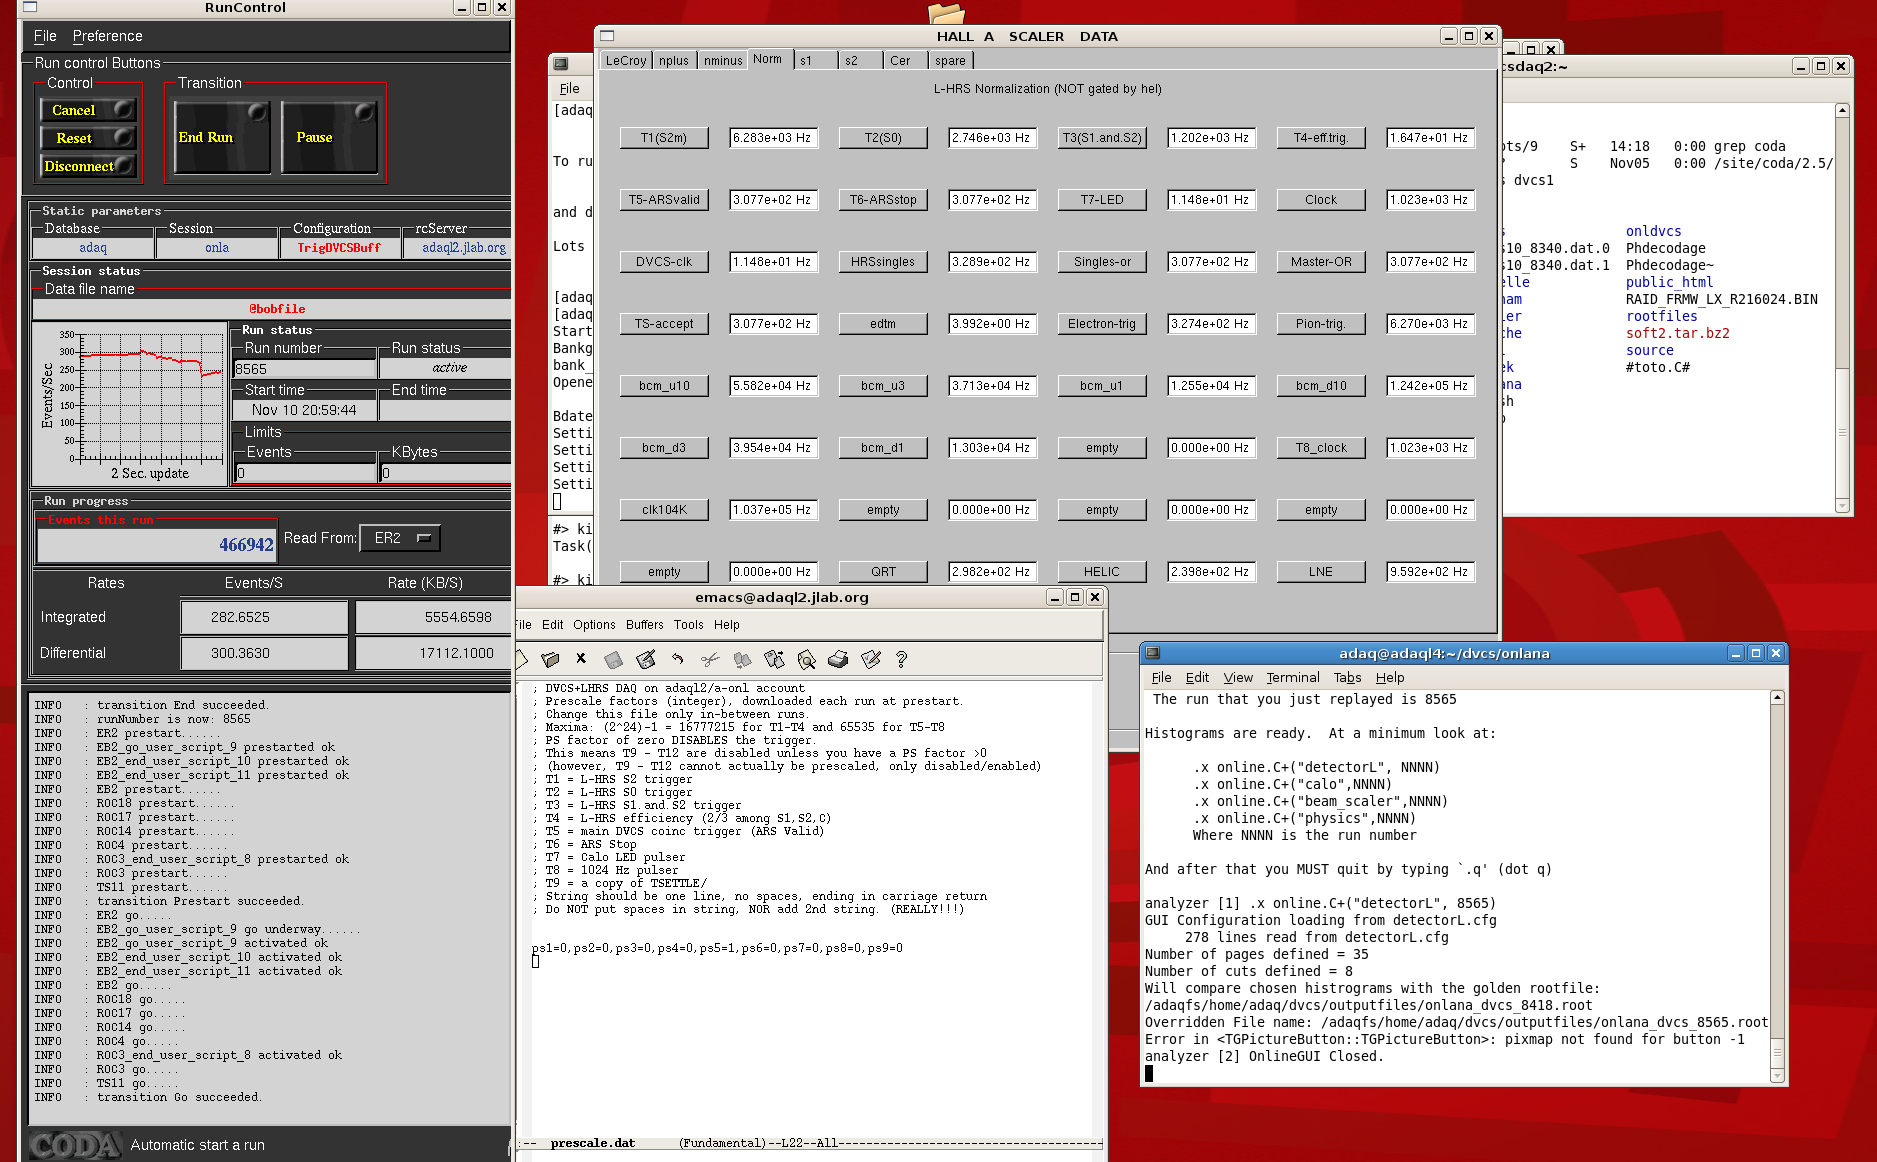The image size is (1877, 1162).
Task: Click the csdaq2 terminal scrollbar down arrow
Action: coord(1842,506)
